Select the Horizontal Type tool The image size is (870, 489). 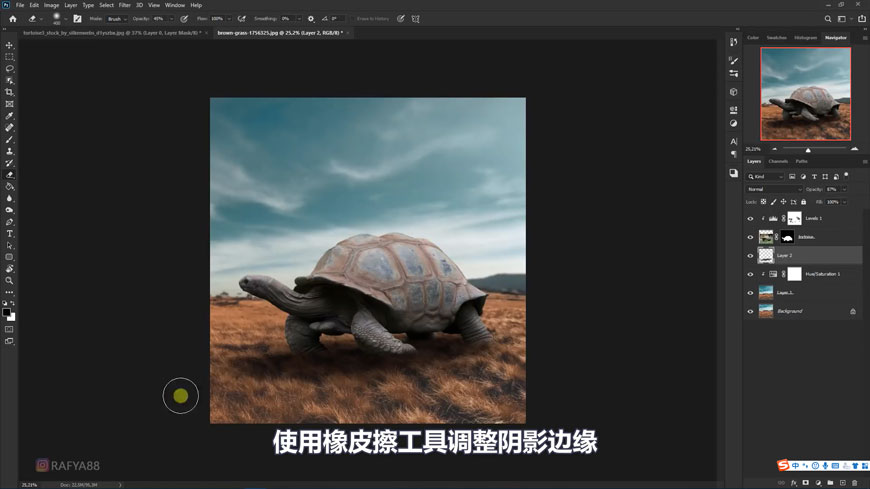[10, 234]
